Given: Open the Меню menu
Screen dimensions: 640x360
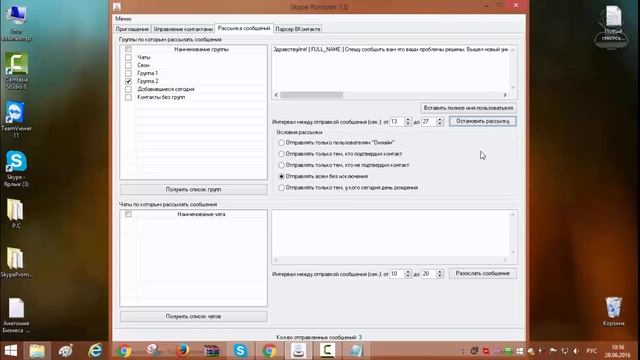Looking at the screenshot, I should tap(123, 19).
